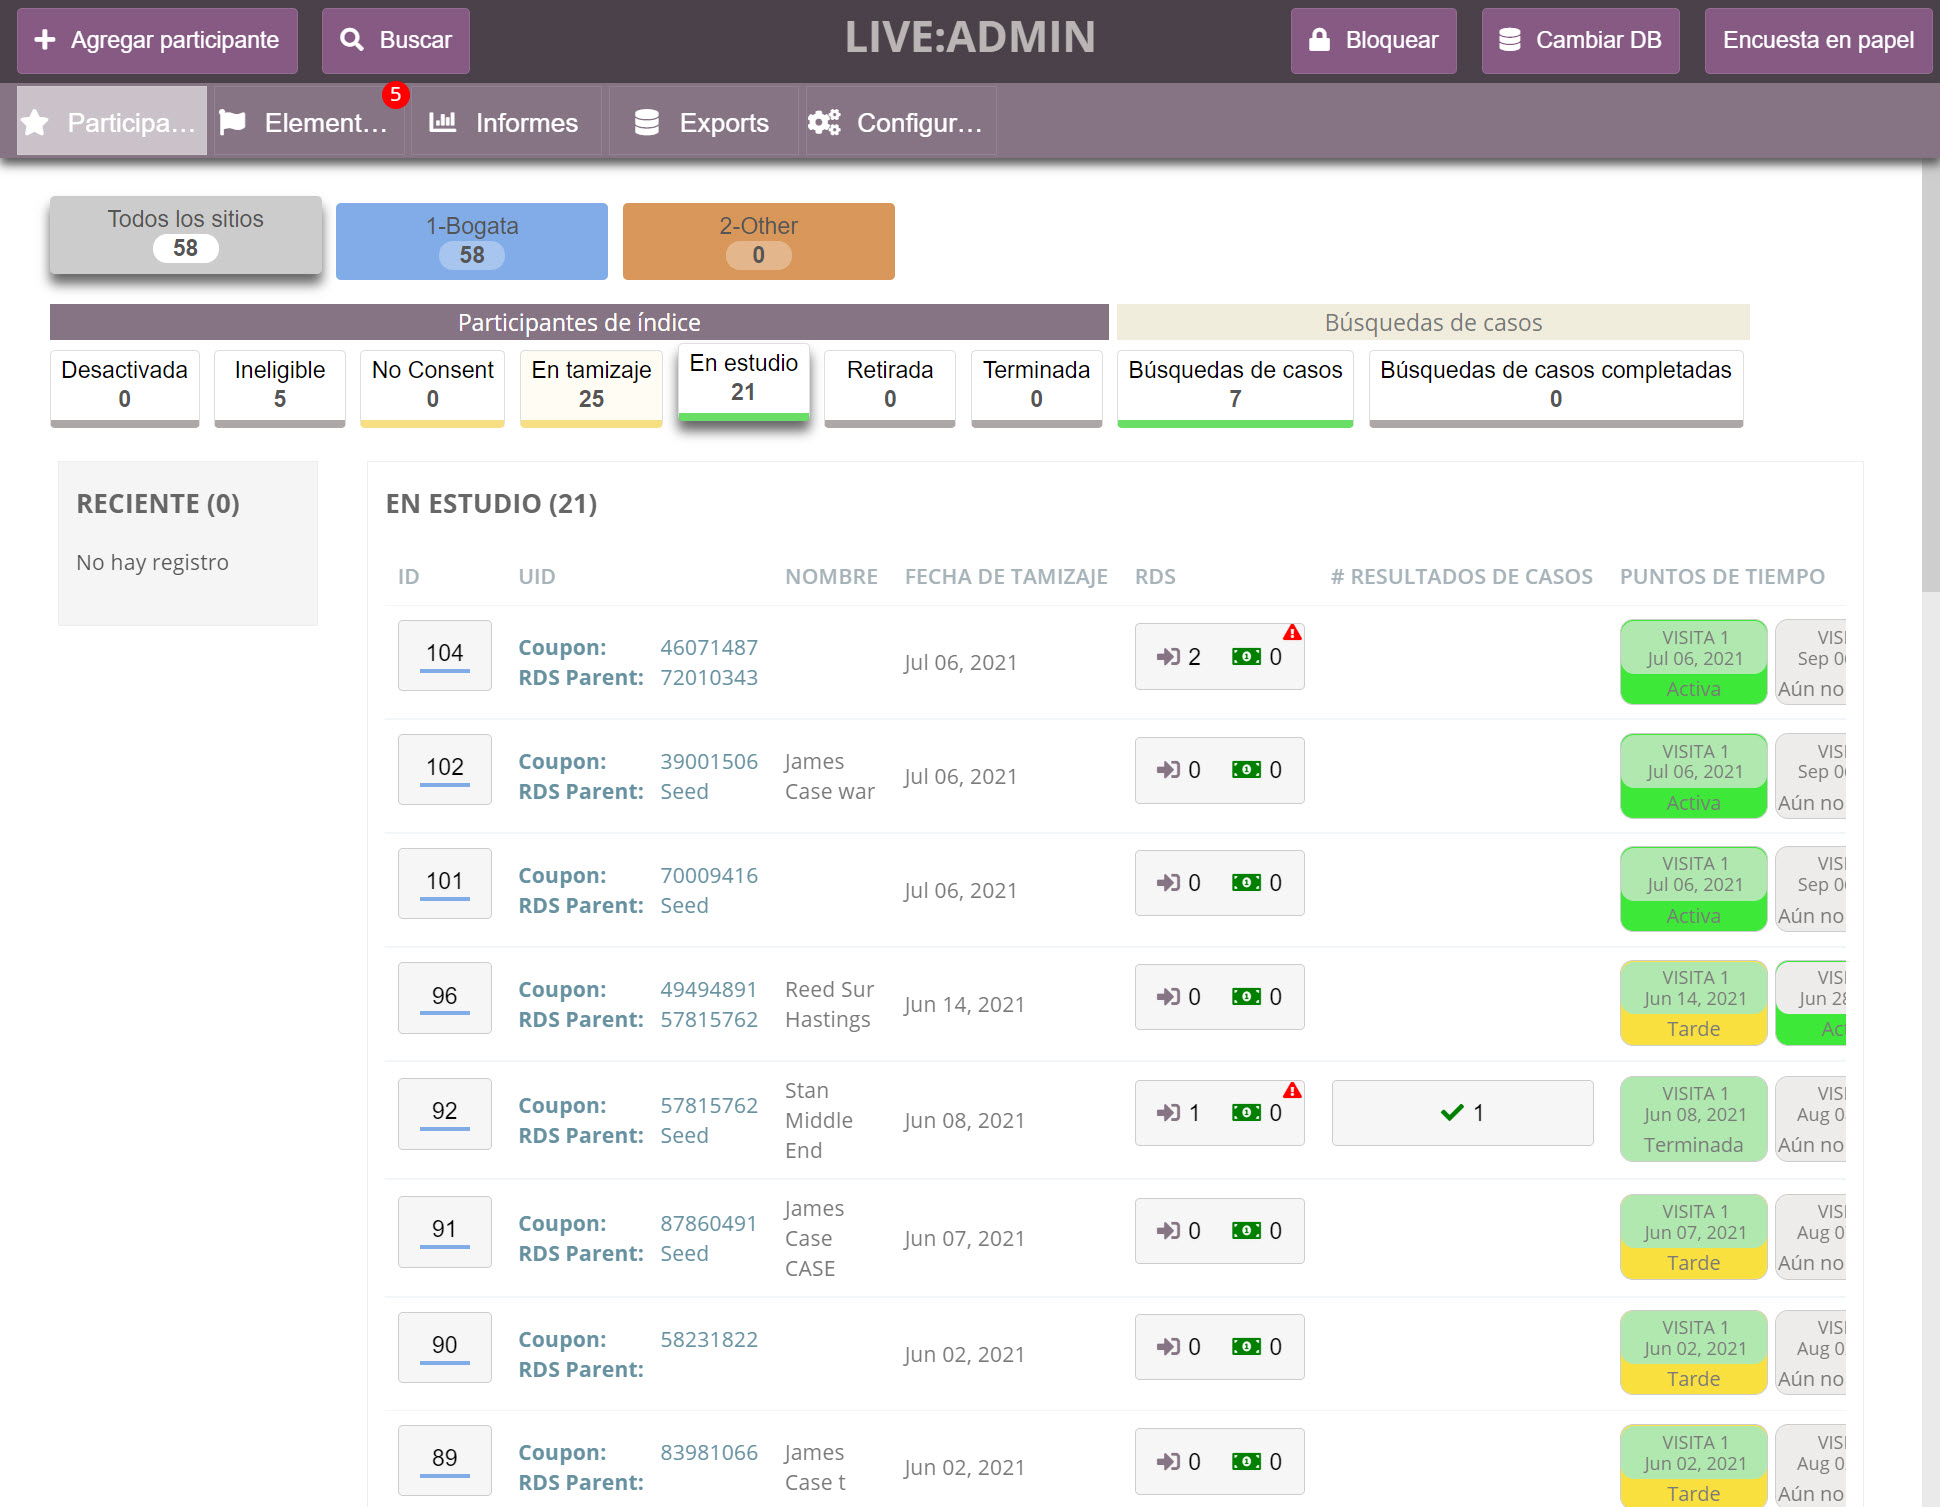This screenshot has width=1940, height=1507.
Task: Click the red notification badge showing 5
Action: tap(395, 95)
